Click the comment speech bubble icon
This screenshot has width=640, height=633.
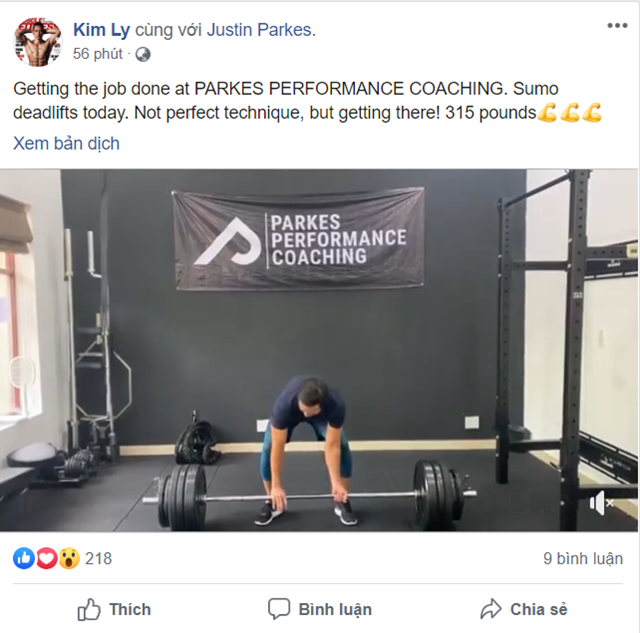tap(279, 609)
